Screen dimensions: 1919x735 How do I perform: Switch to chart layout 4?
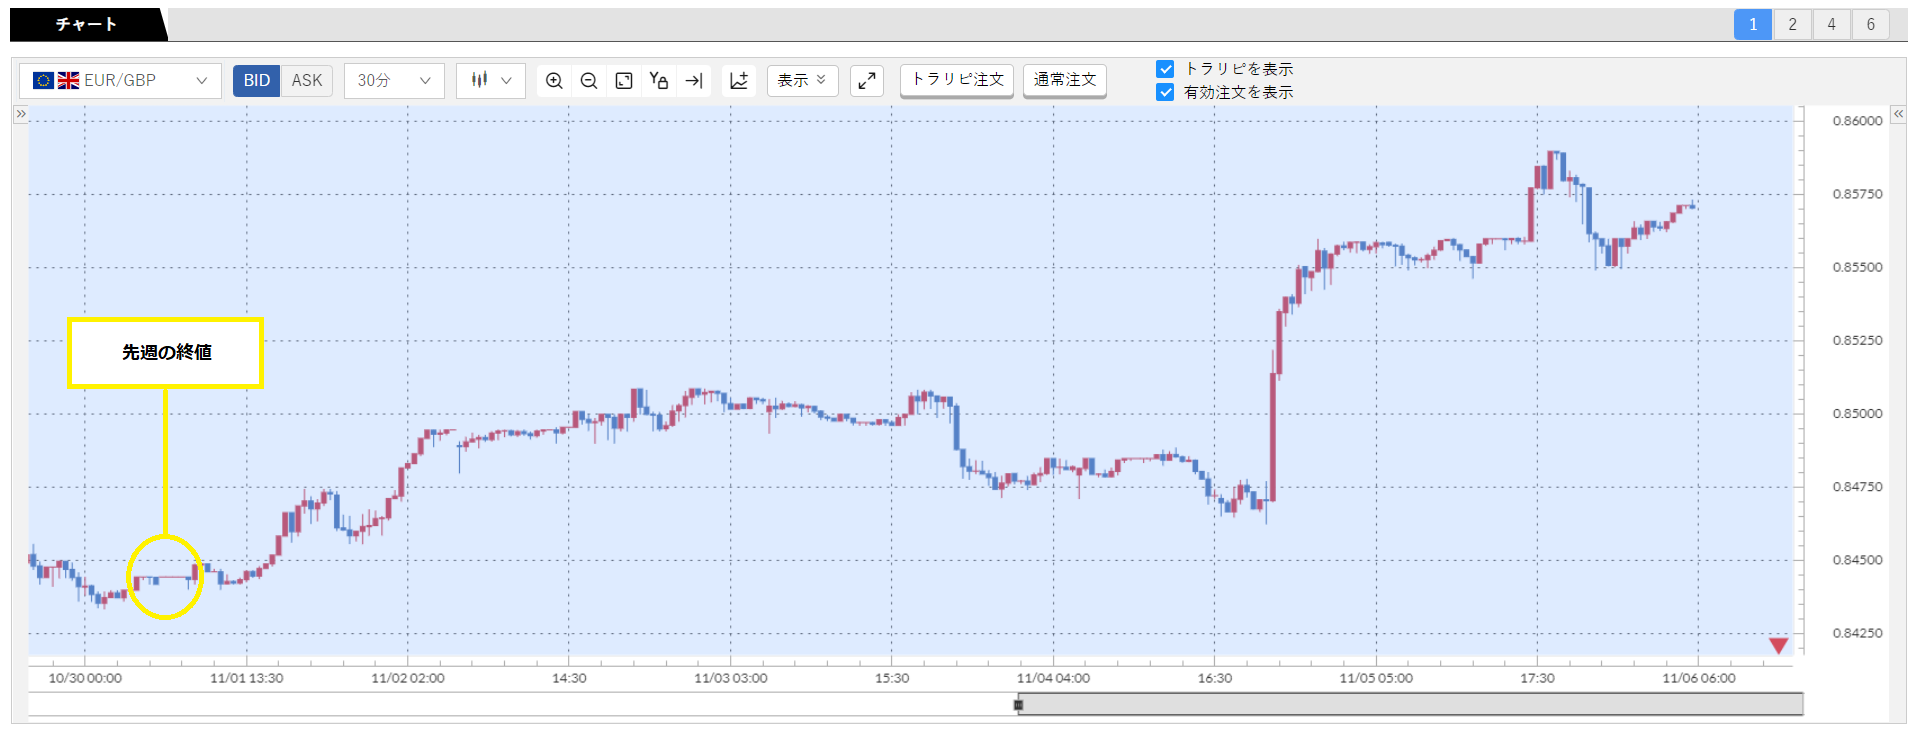tap(1831, 25)
